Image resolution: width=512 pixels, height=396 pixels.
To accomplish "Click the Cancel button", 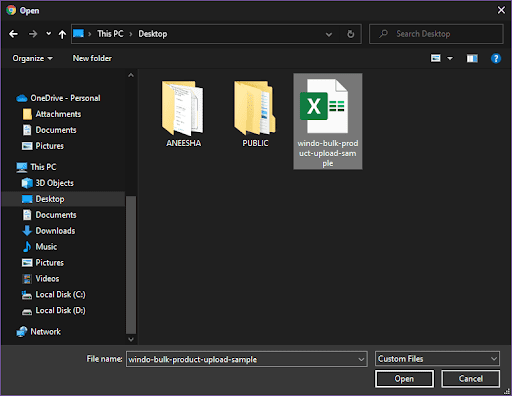I will tap(470, 379).
